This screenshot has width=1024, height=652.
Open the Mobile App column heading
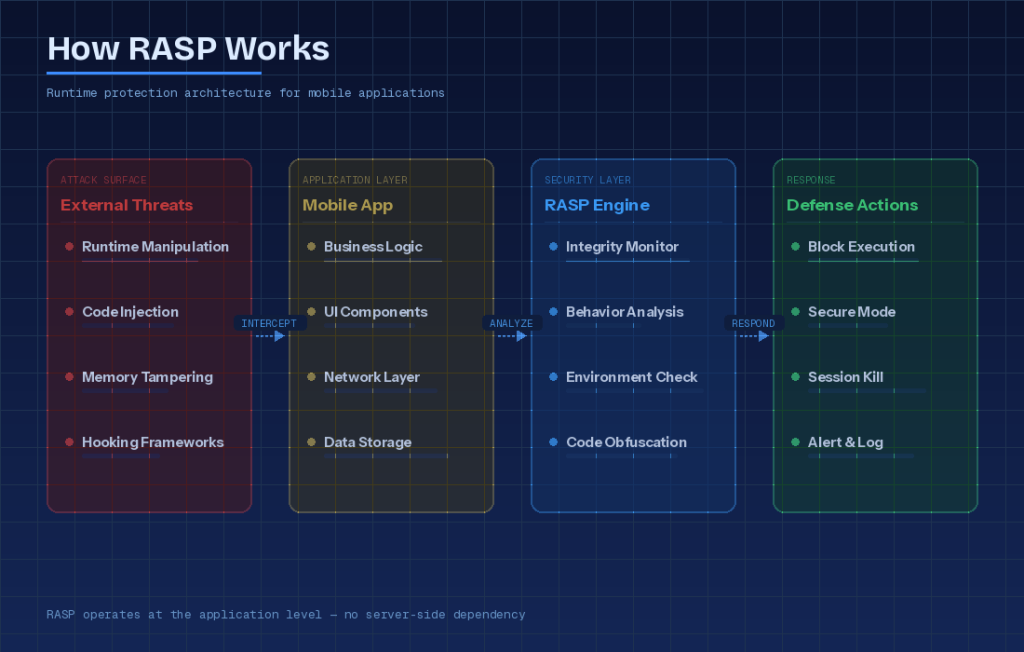click(347, 205)
